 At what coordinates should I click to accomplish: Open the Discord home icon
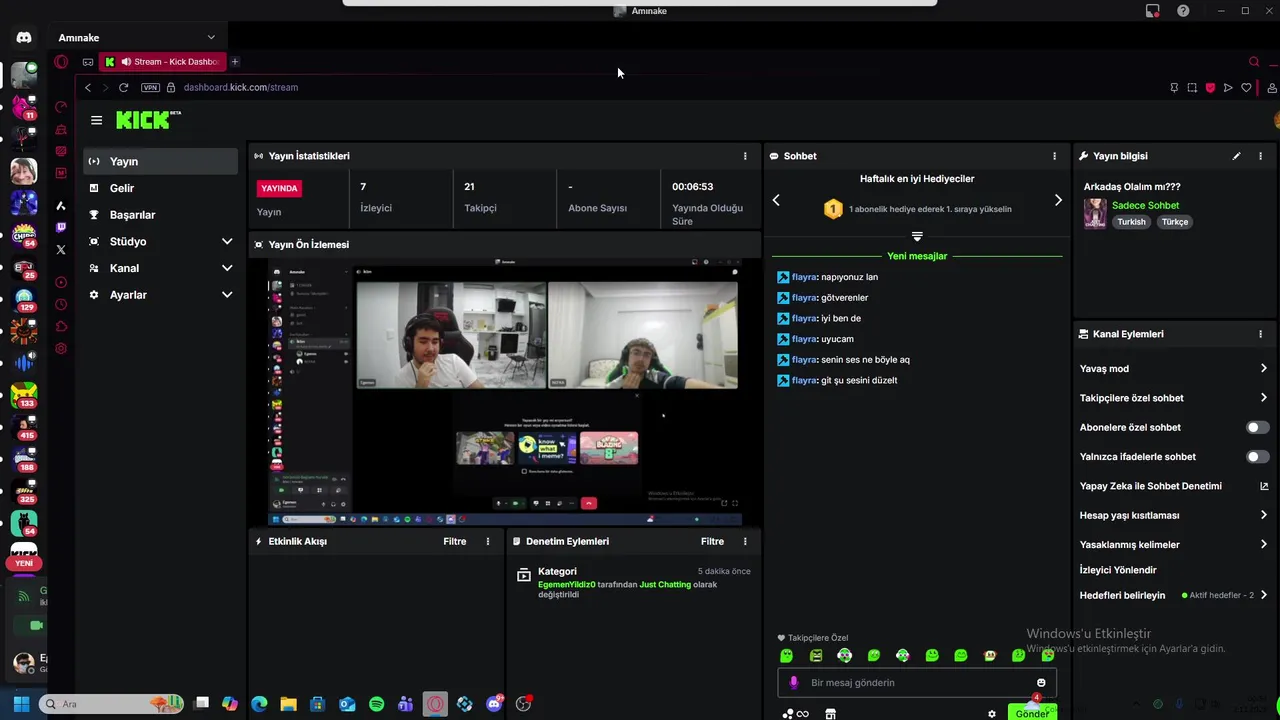(x=24, y=38)
